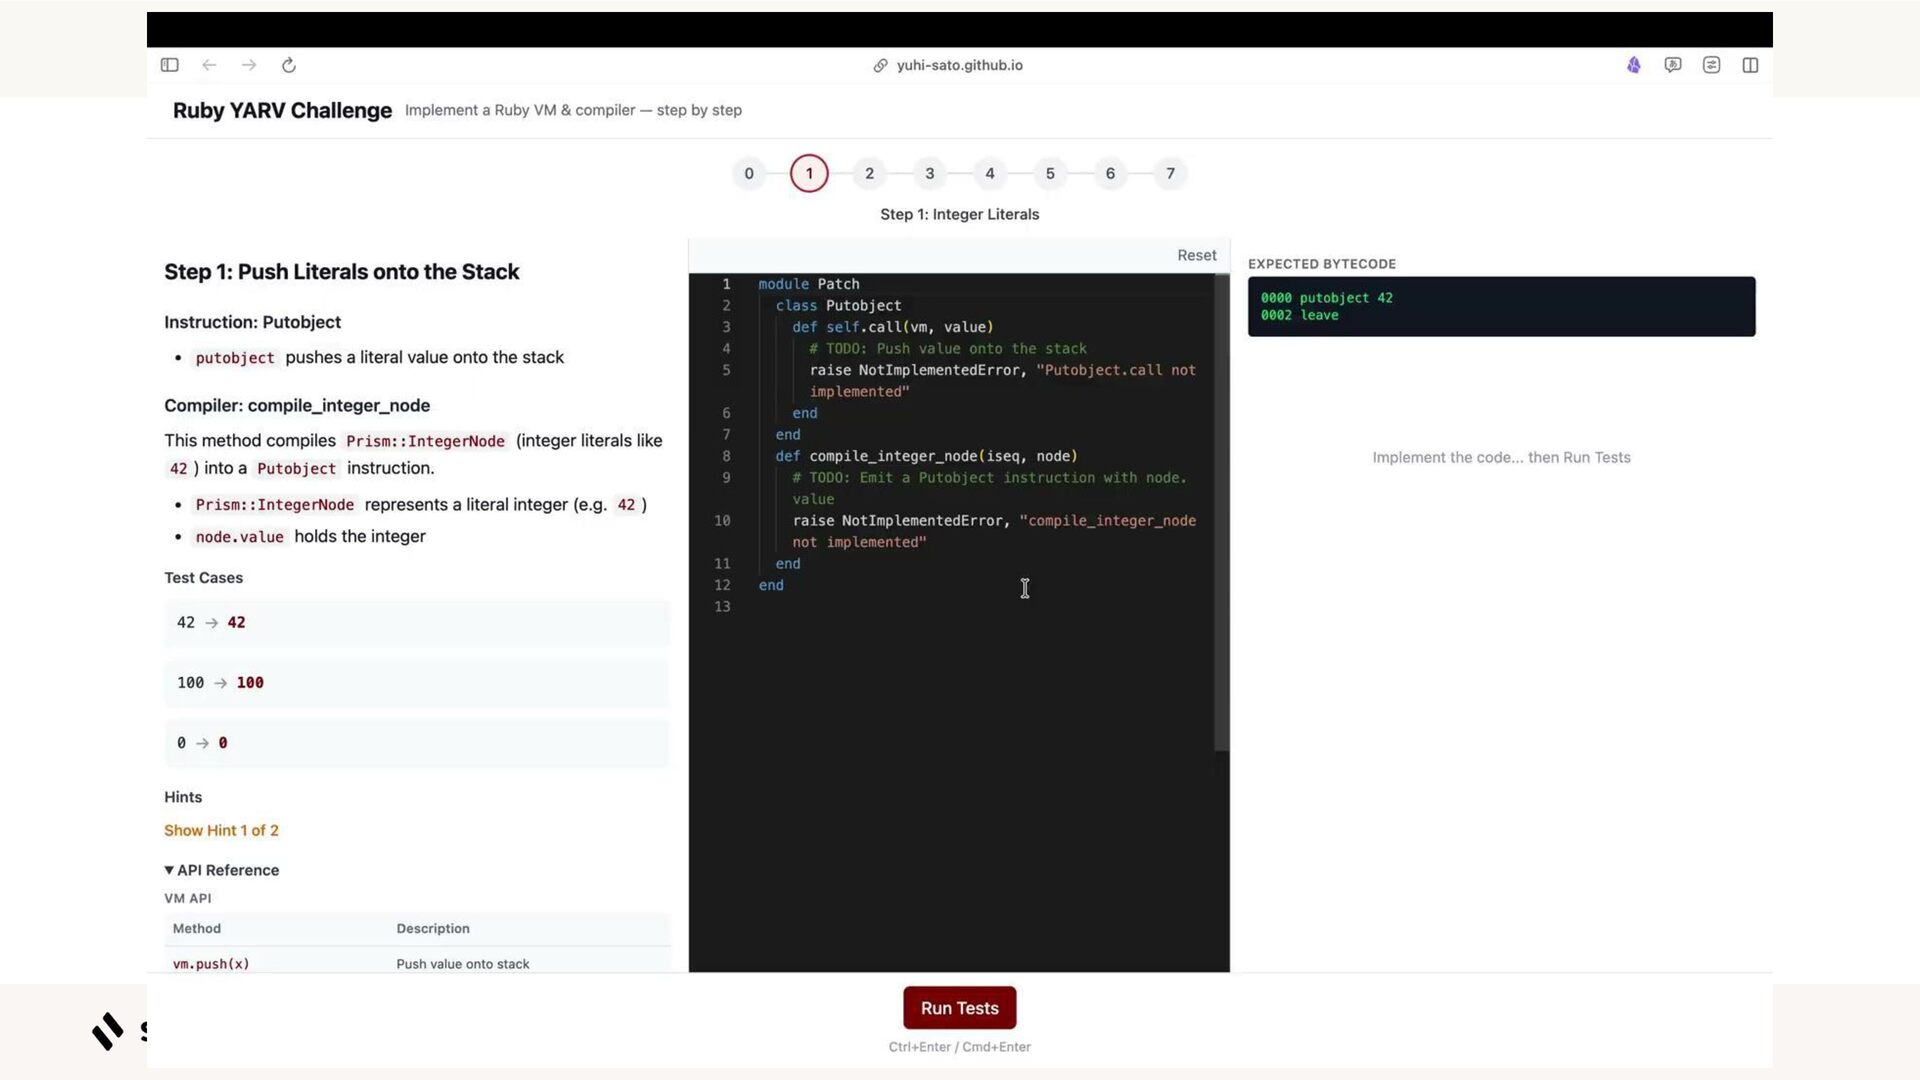The image size is (1920, 1080).
Task: Click the browser forward arrow
Action: pyautogui.click(x=249, y=65)
